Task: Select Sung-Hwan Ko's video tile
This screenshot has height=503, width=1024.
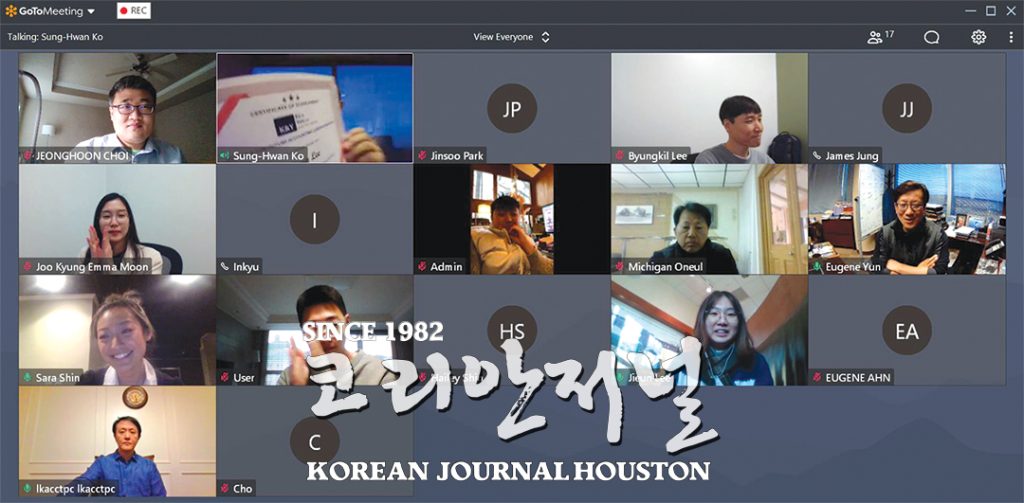Action: [x=315, y=108]
